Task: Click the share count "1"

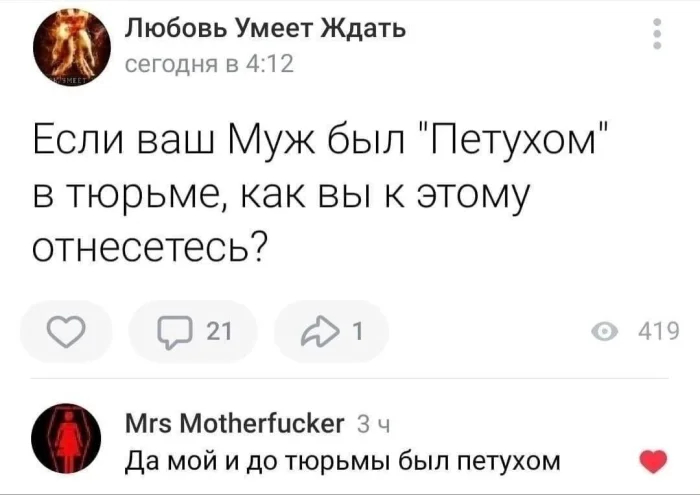Action: coord(356,331)
